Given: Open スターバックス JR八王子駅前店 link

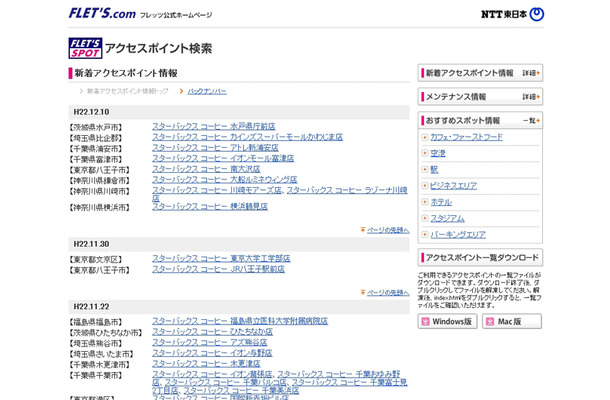Looking at the screenshot, I should tap(218, 269).
